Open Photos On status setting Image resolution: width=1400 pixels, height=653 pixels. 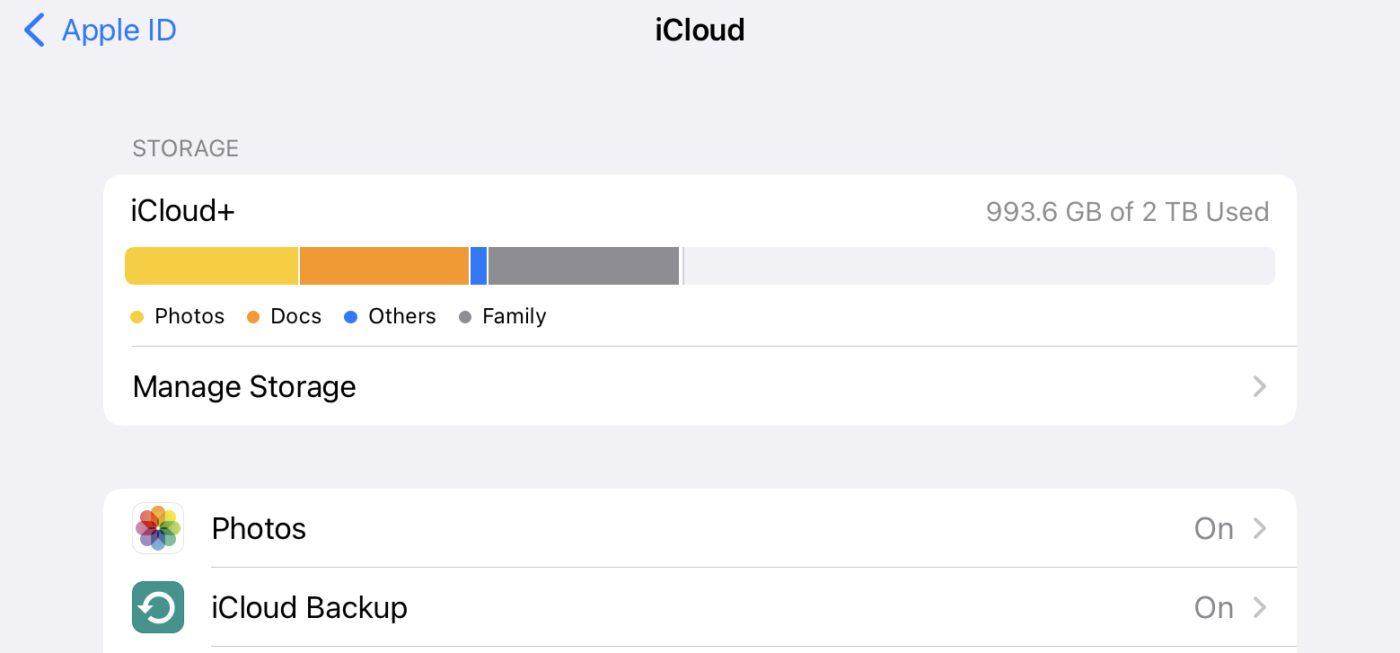[x=1213, y=528]
